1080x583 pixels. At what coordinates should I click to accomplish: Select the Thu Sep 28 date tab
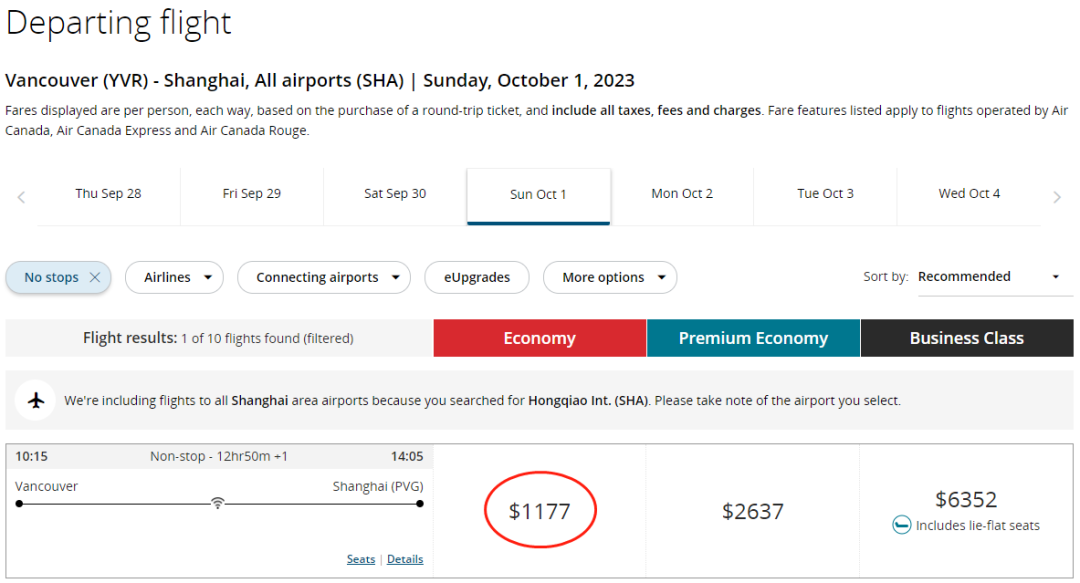pos(108,194)
